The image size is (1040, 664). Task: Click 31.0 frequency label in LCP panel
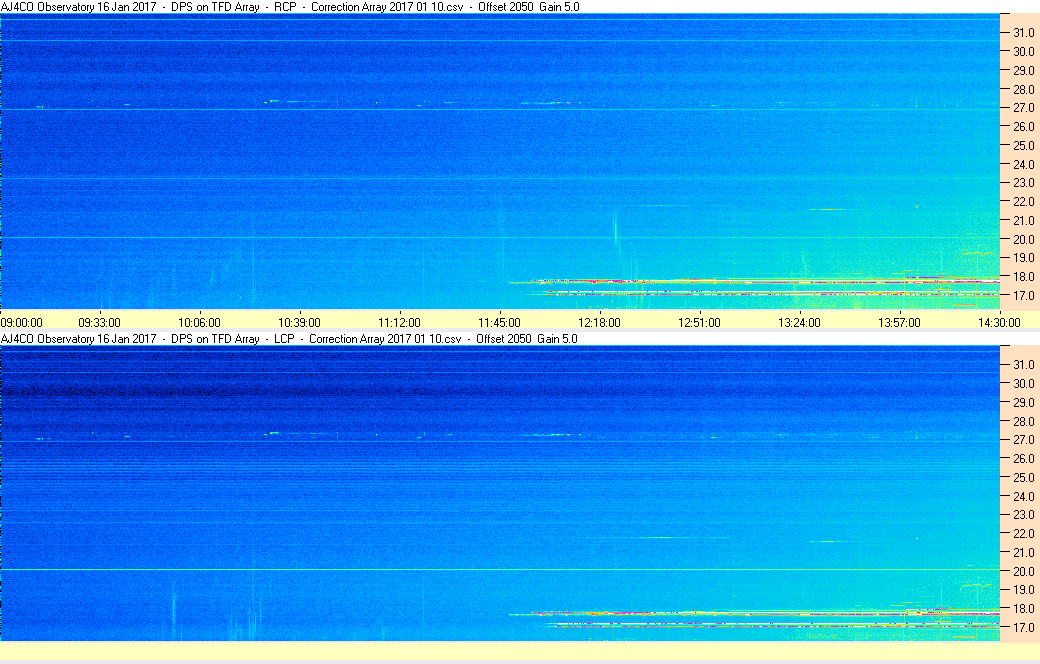coord(1023,365)
